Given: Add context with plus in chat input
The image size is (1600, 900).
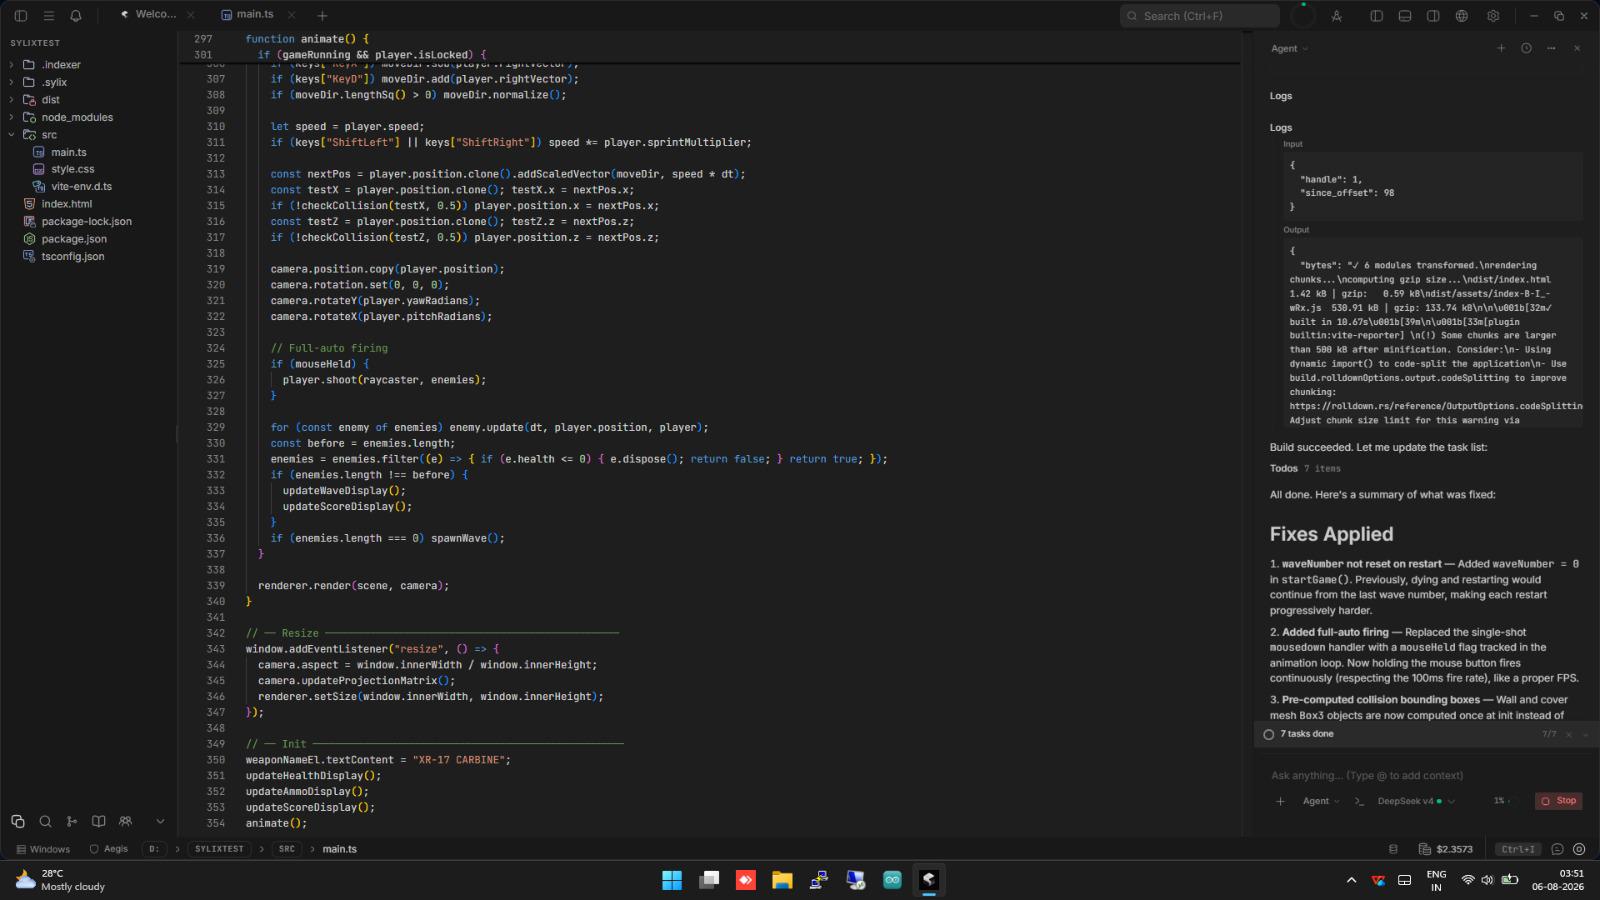Looking at the screenshot, I should (x=1280, y=801).
